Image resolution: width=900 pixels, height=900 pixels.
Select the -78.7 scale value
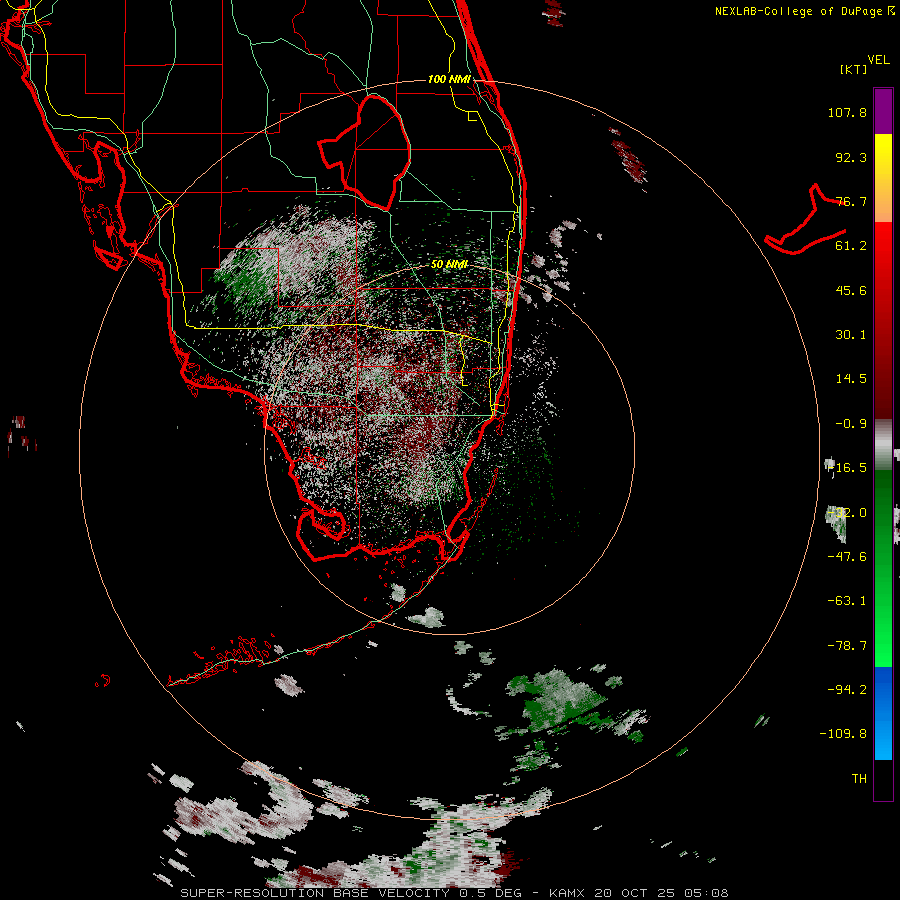pos(847,646)
